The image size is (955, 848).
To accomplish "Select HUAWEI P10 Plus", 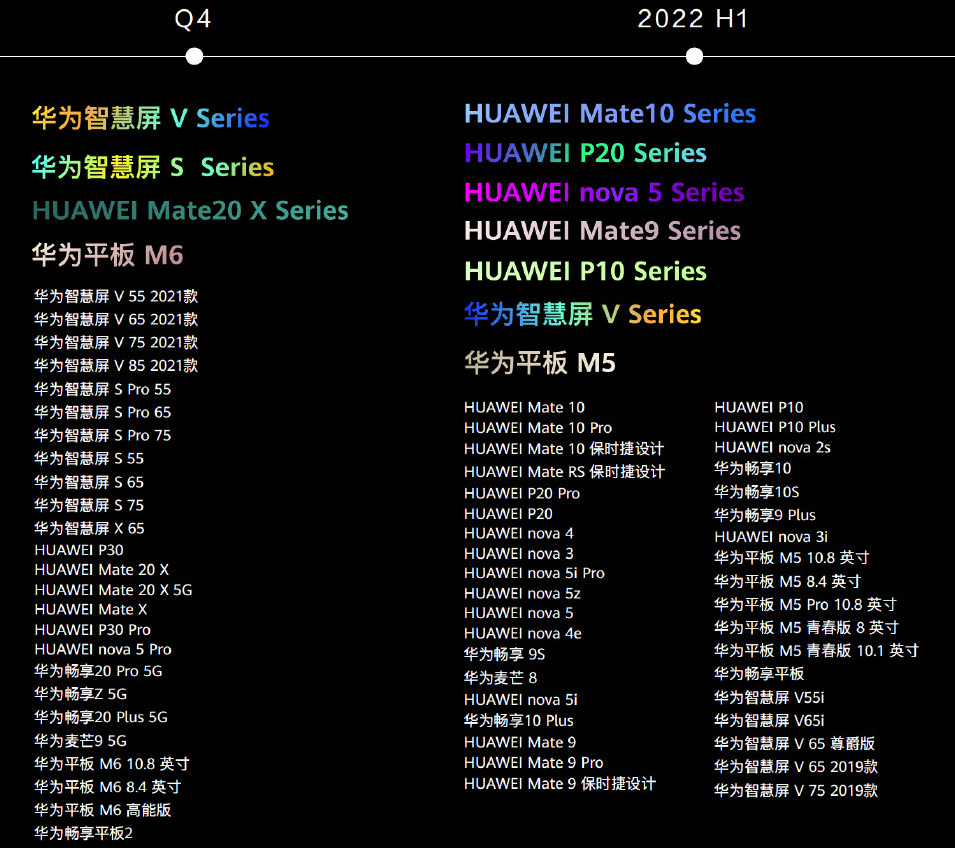I will 775,427.
